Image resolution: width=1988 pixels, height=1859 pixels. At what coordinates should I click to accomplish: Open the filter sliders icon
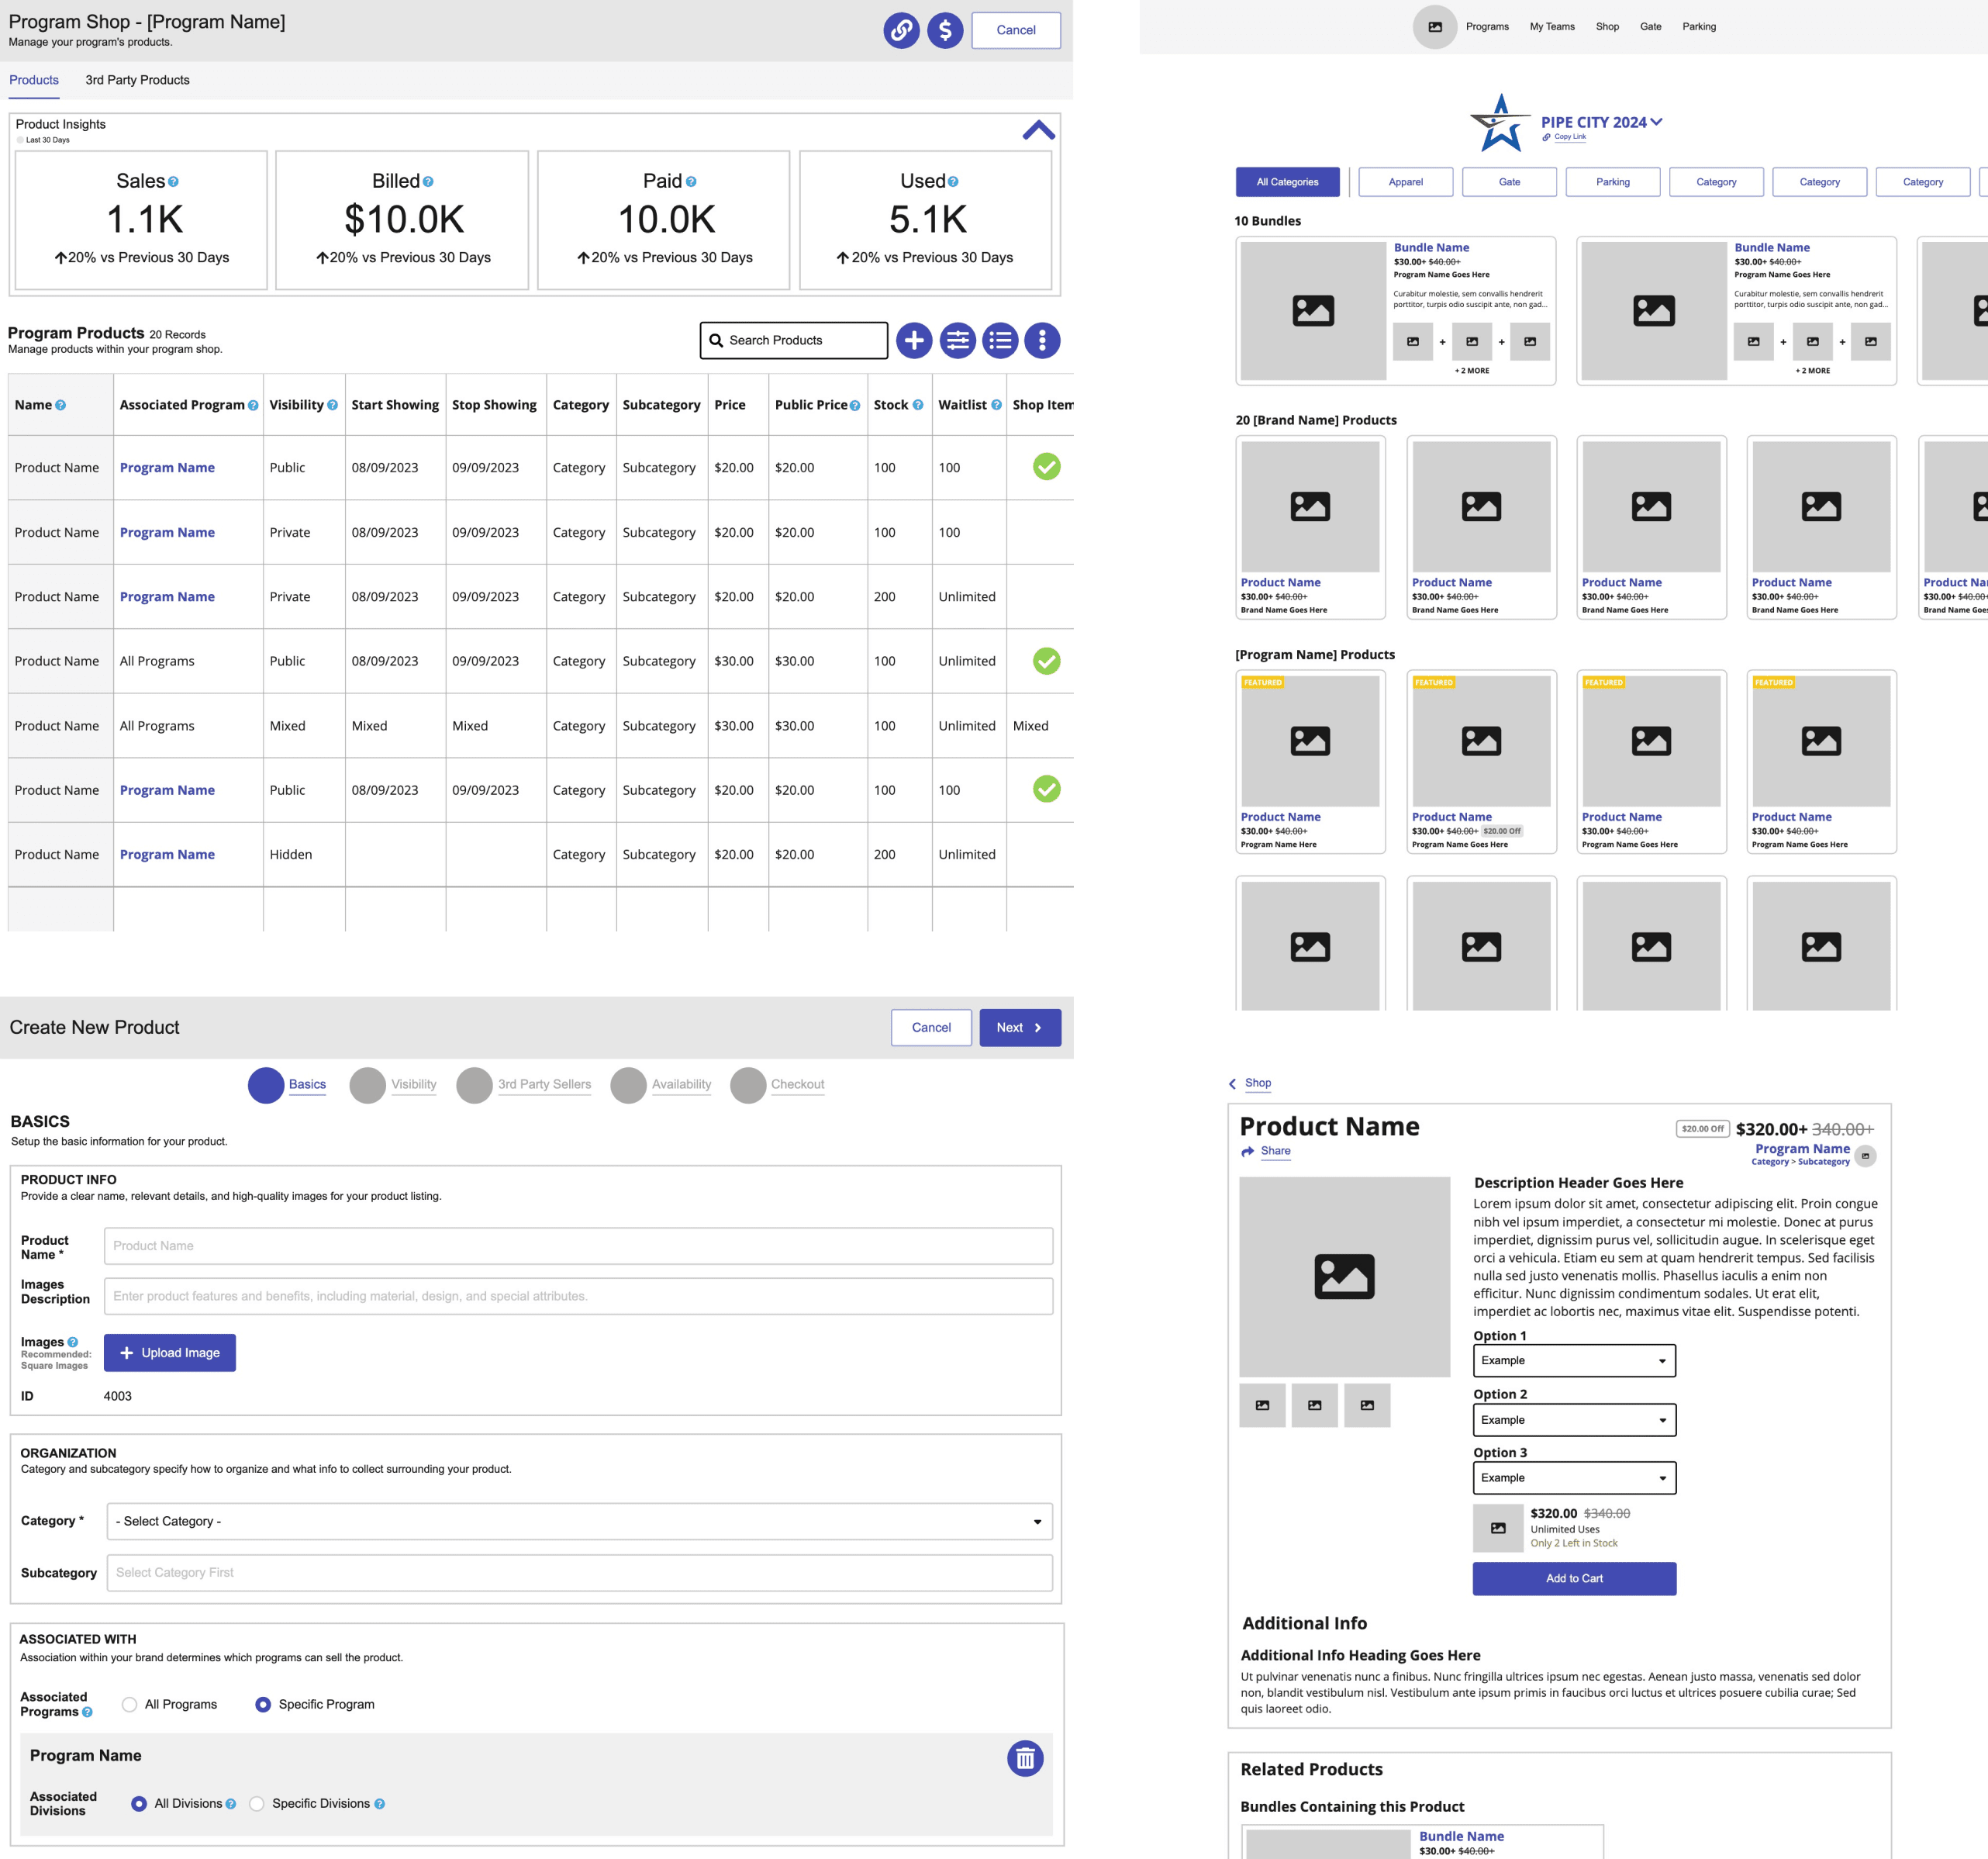pos(957,341)
